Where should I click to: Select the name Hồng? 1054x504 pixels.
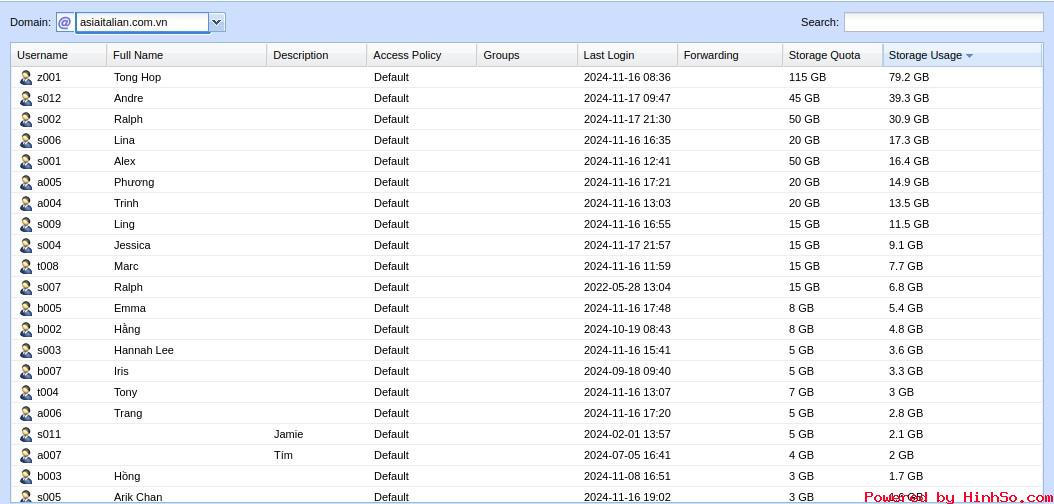(127, 476)
